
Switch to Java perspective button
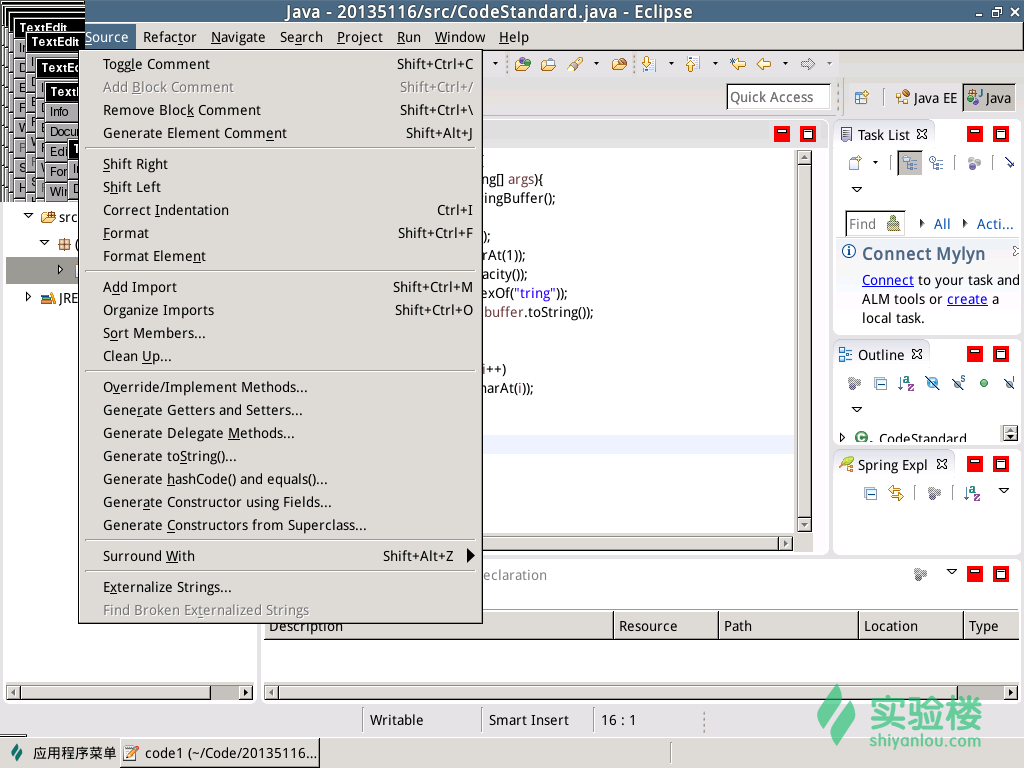coord(989,98)
